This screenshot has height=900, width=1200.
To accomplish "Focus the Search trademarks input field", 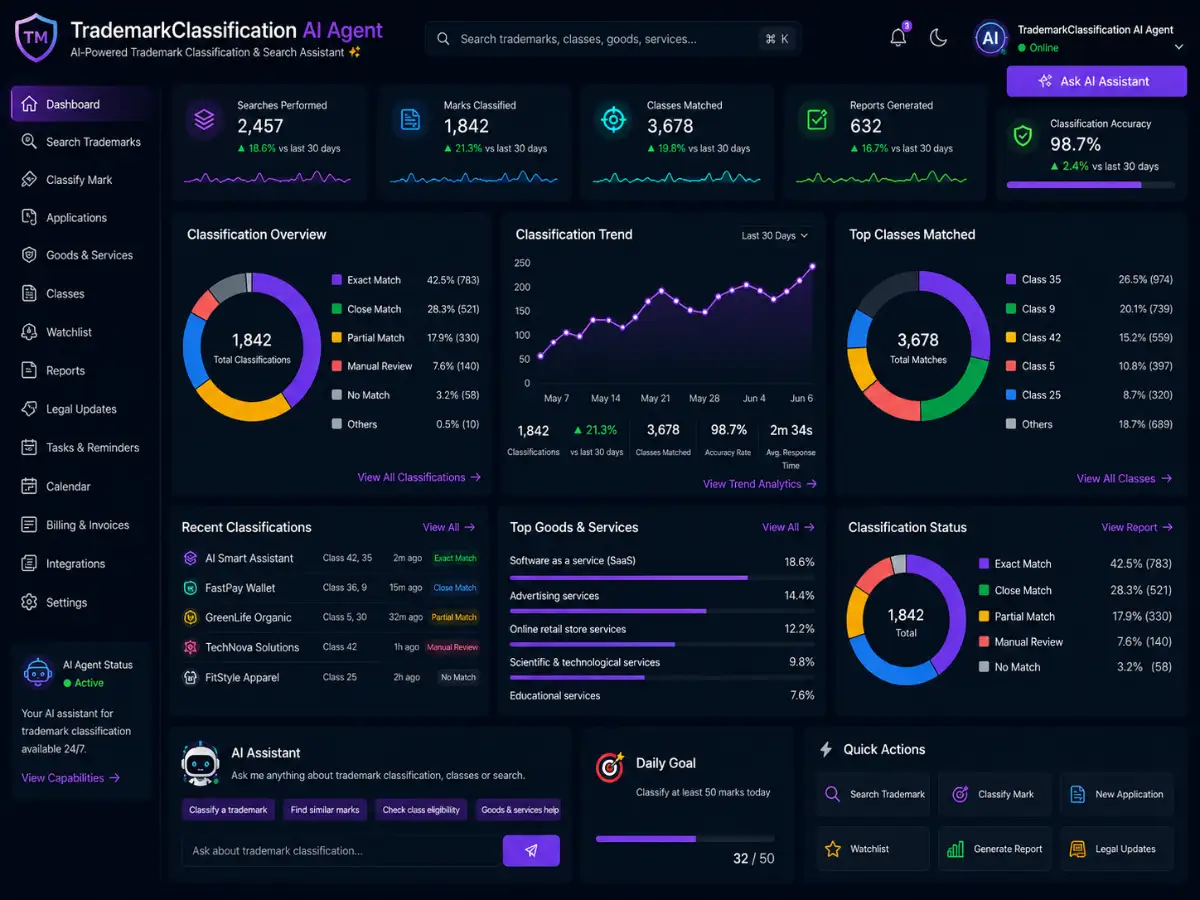I will click(x=613, y=39).
